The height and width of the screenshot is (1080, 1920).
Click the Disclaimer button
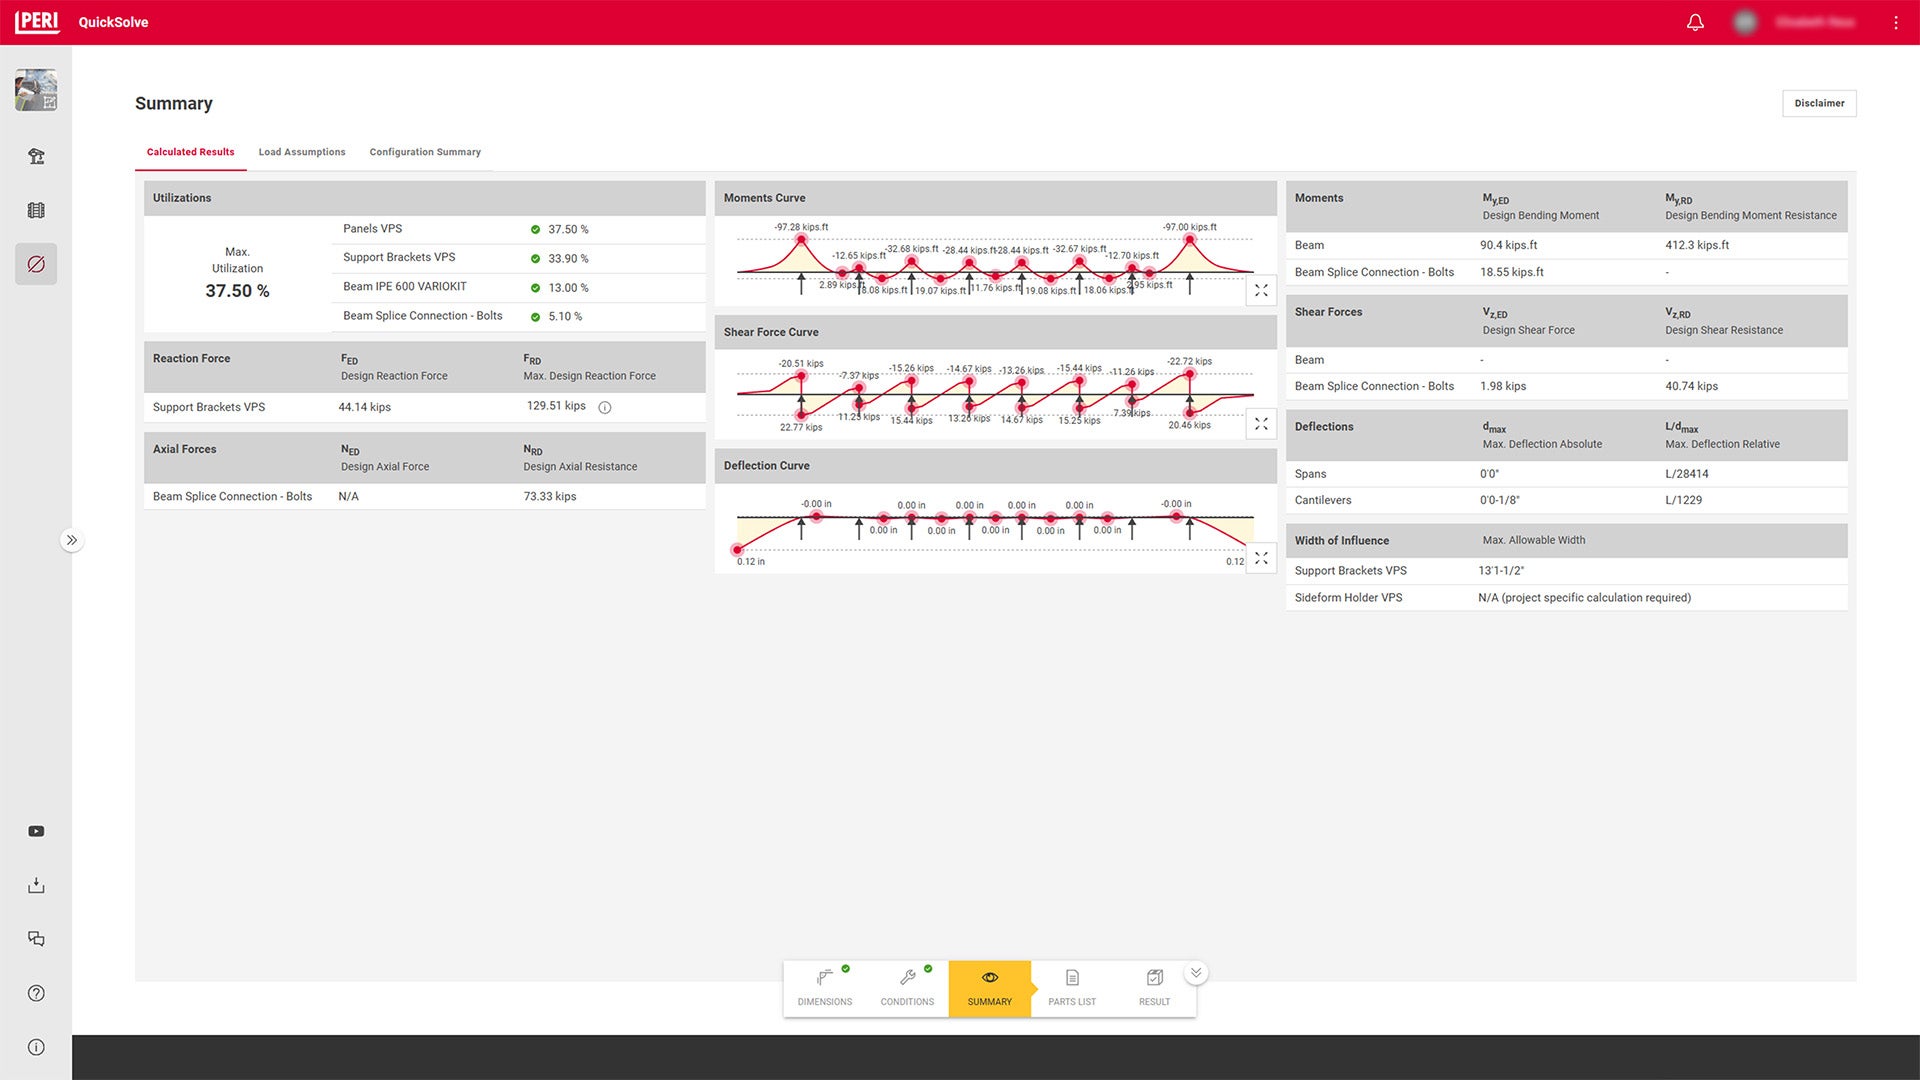pyautogui.click(x=1818, y=103)
